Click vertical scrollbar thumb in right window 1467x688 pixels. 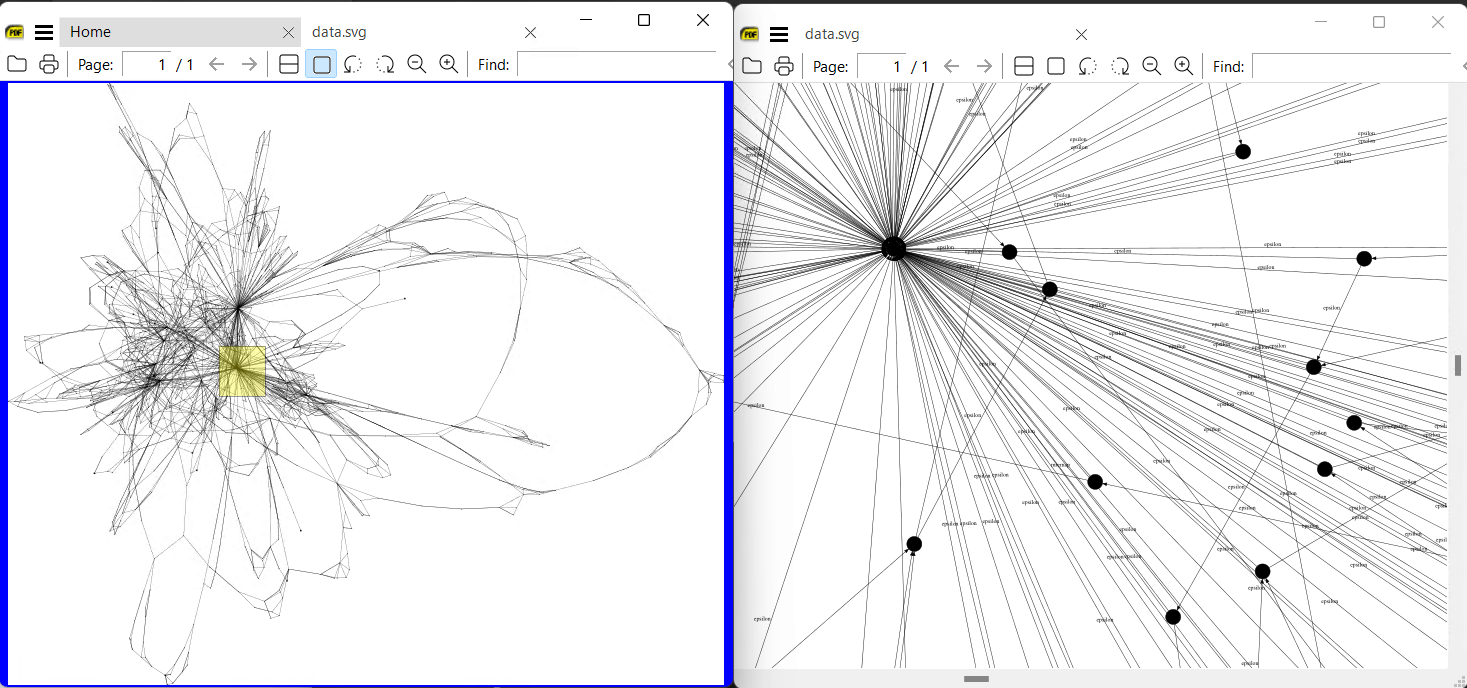point(1458,365)
